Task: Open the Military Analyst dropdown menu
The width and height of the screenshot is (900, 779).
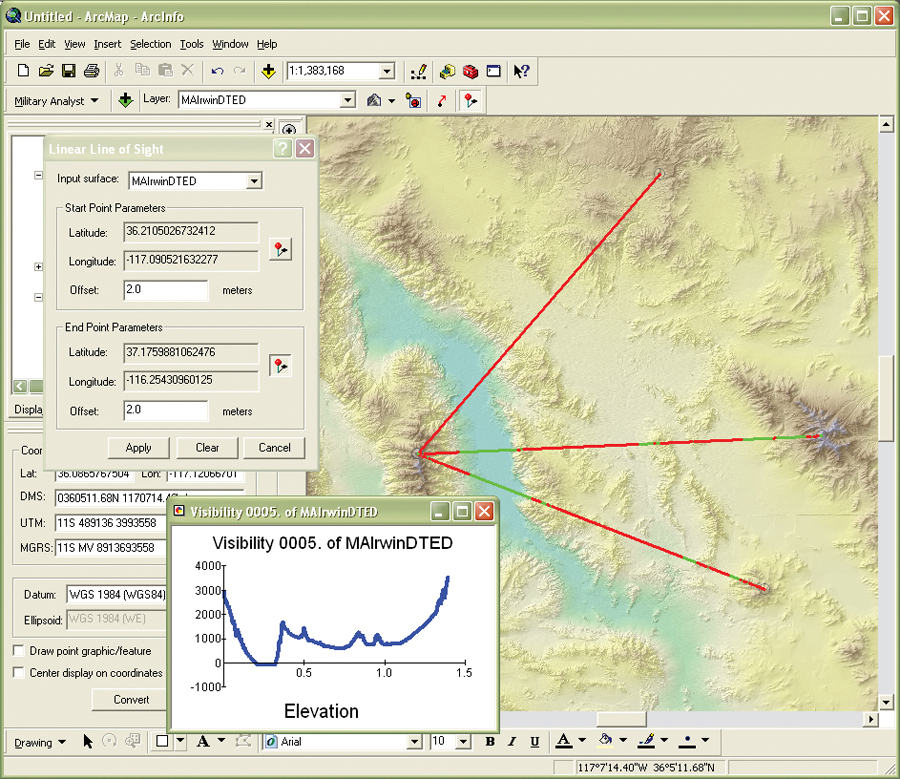Action: click(x=56, y=101)
